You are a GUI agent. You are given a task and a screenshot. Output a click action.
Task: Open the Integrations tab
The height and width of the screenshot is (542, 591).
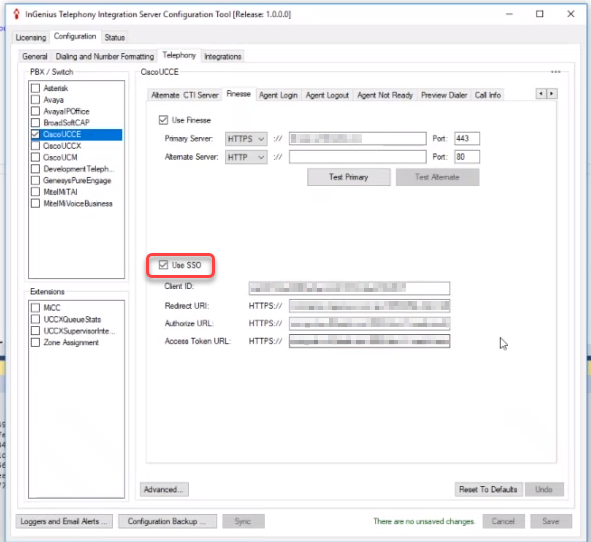pyautogui.click(x=222, y=57)
